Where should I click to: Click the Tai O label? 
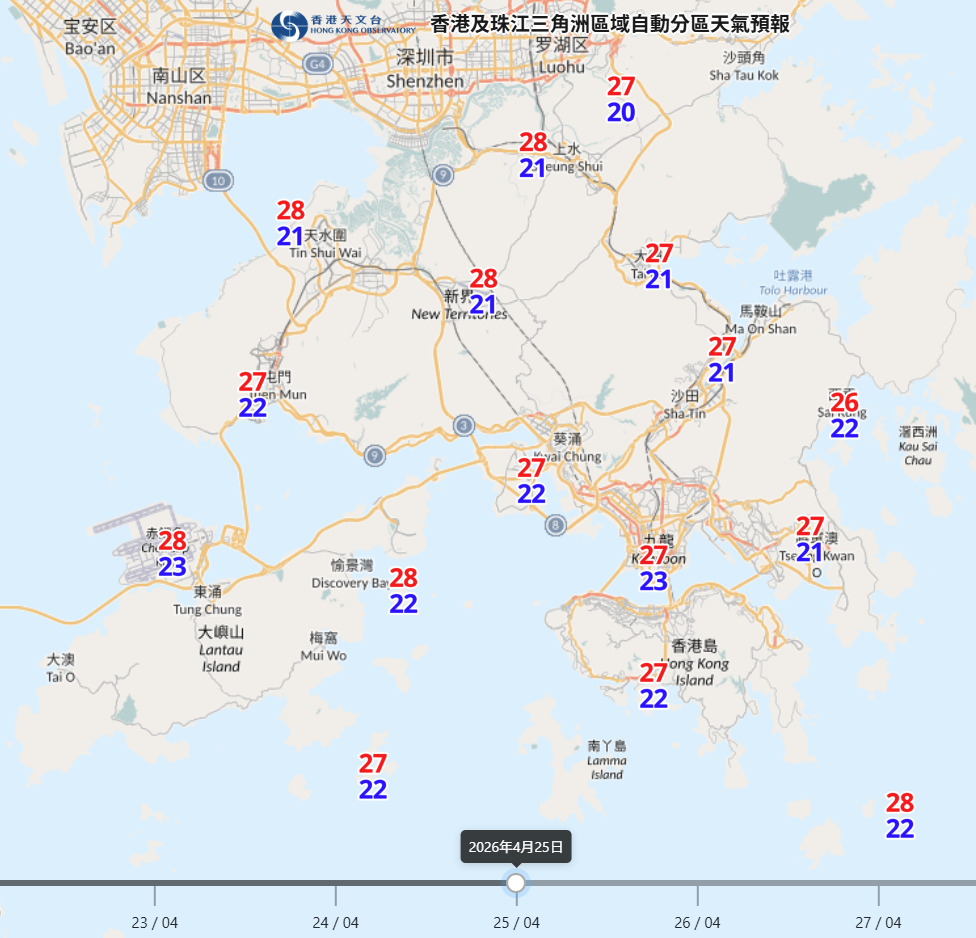point(61,668)
